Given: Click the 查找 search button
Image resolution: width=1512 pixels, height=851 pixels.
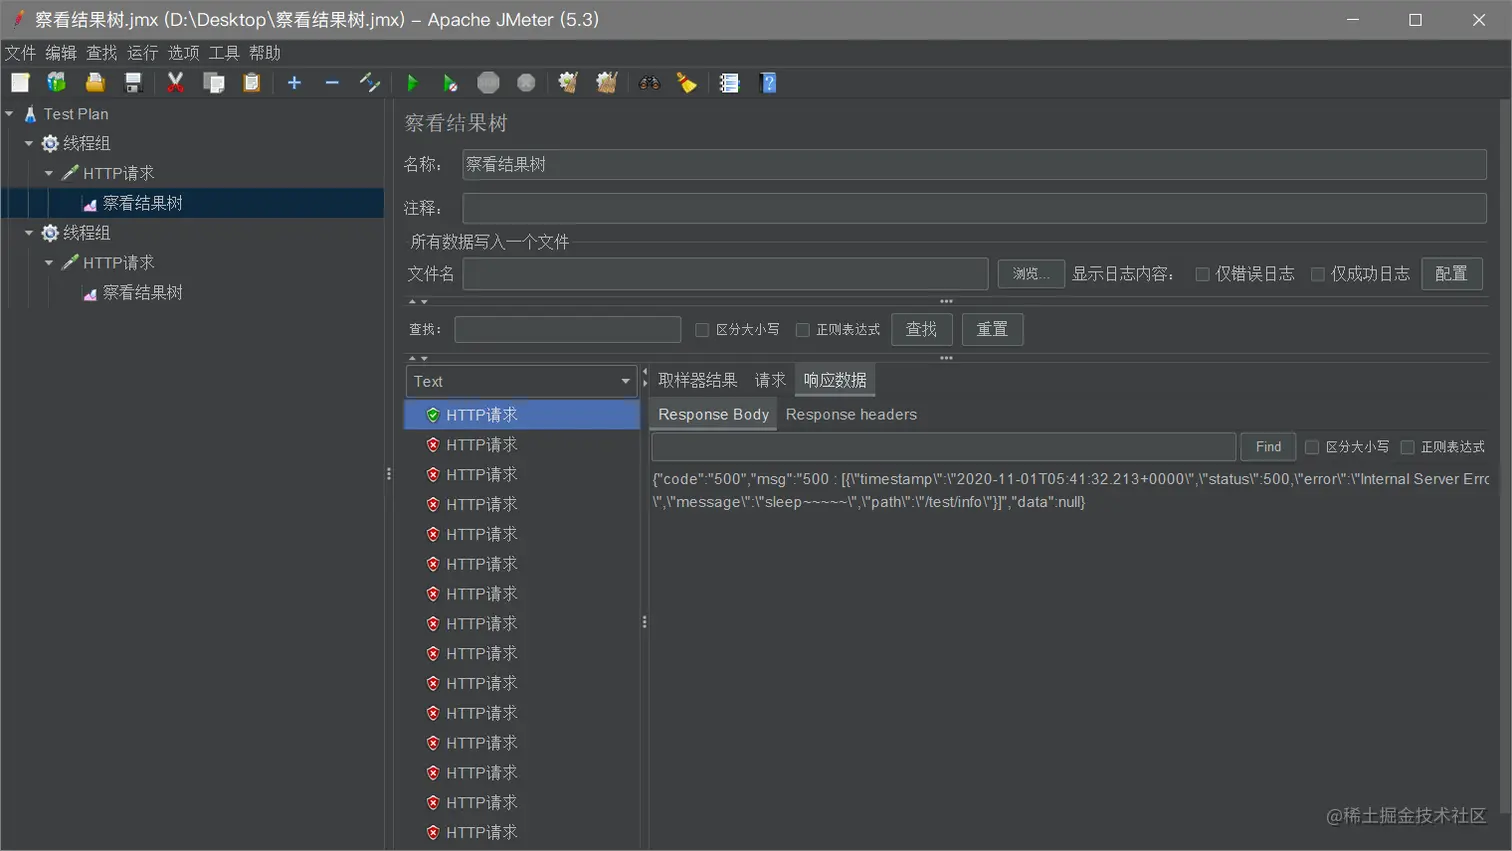Looking at the screenshot, I should pos(921,329).
